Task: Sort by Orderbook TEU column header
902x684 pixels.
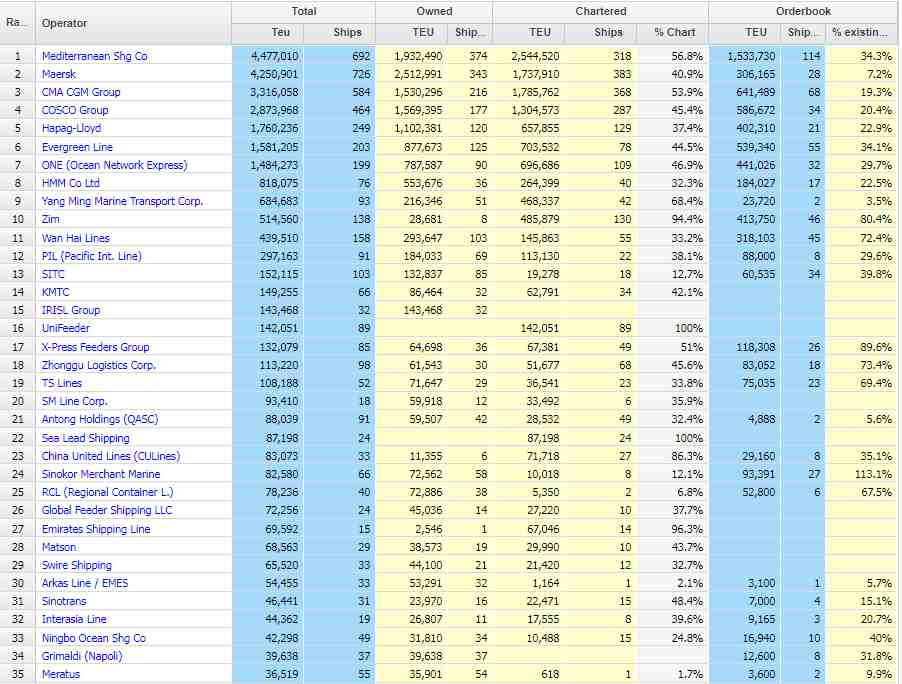Action: point(745,33)
